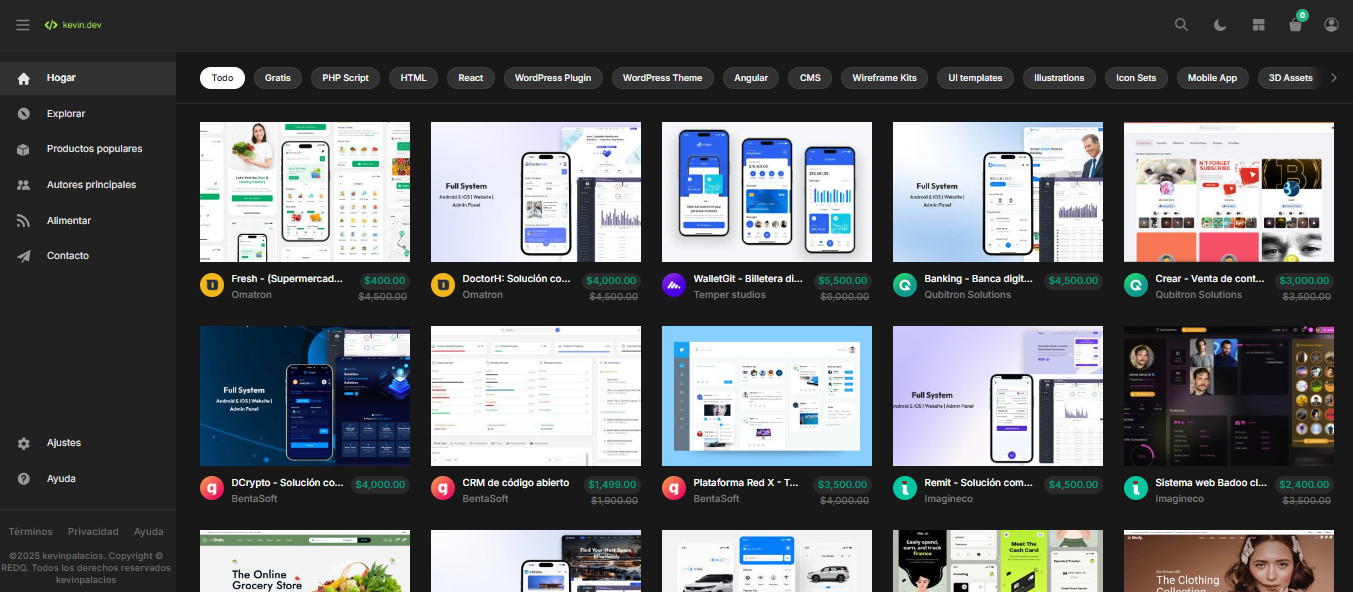Open Autores principales in sidebar
Viewport: 1353px width, 592px height.
pyautogui.click(x=88, y=185)
